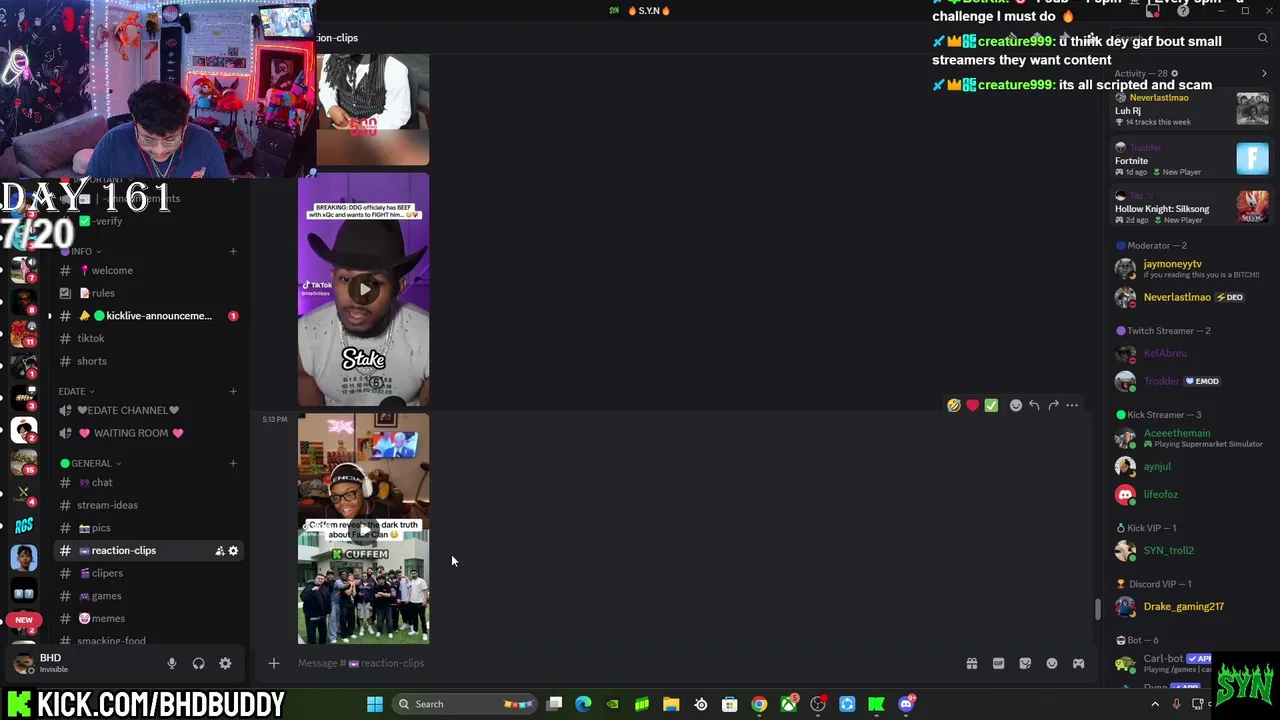Open member Neverlastlmao moderator profile
This screenshot has width=1280, height=720.
point(1190,297)
